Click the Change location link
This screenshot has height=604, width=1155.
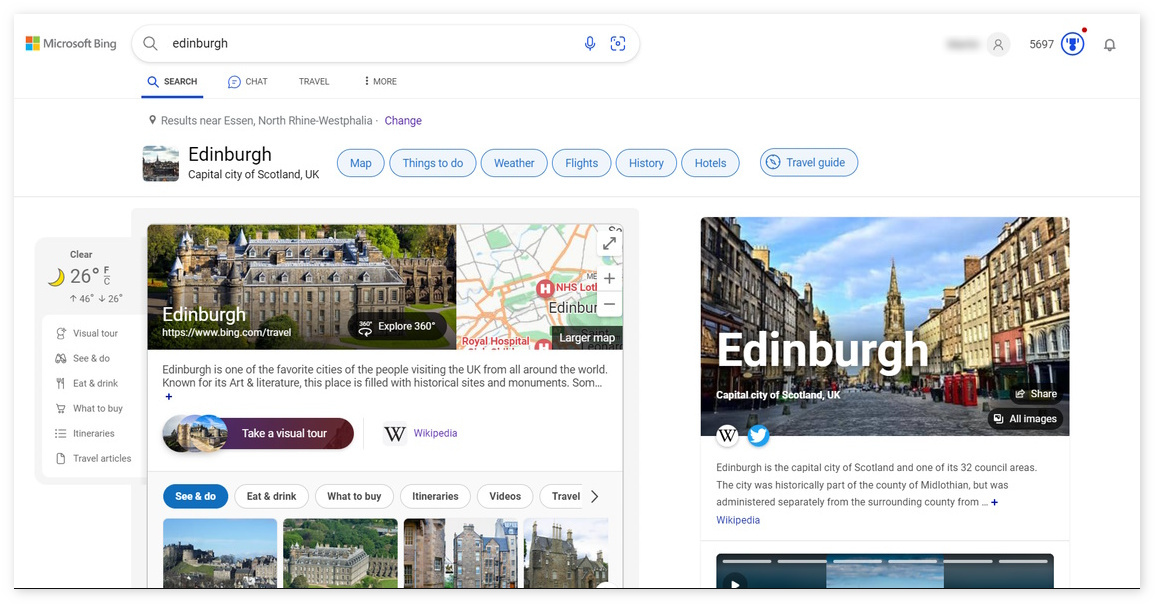click(403, 121)
